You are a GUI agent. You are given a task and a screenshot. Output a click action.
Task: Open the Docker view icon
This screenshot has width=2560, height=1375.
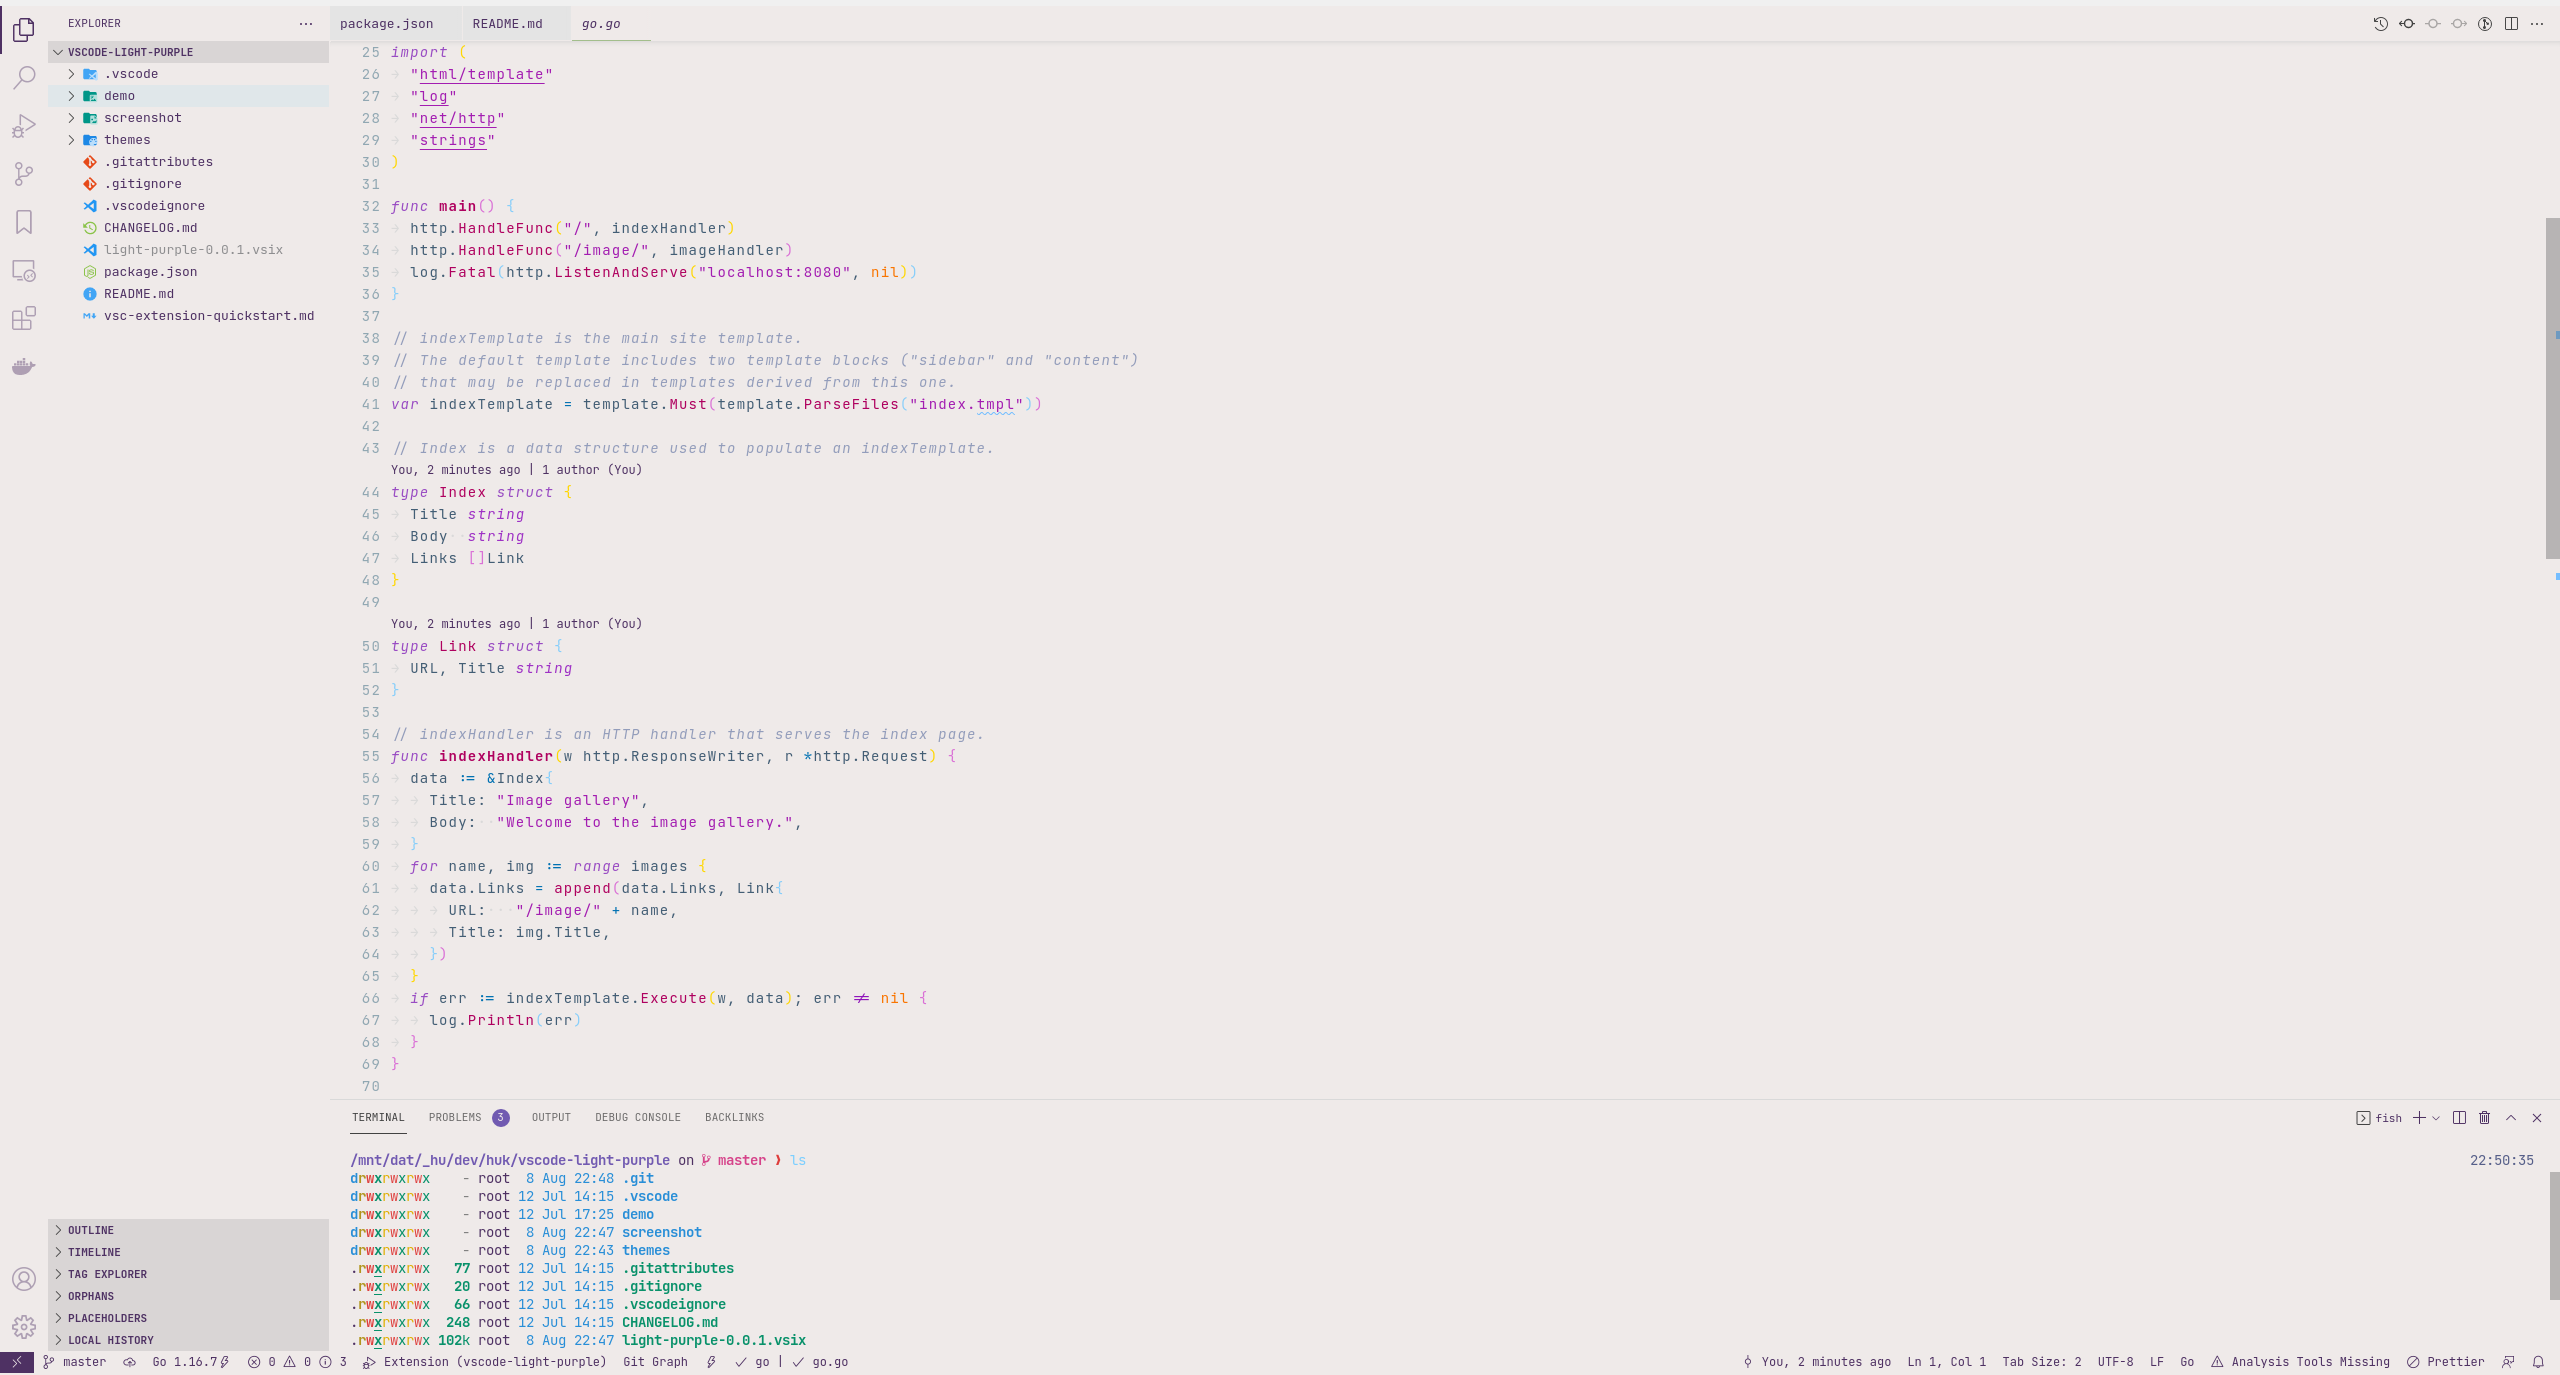point(24,367)
